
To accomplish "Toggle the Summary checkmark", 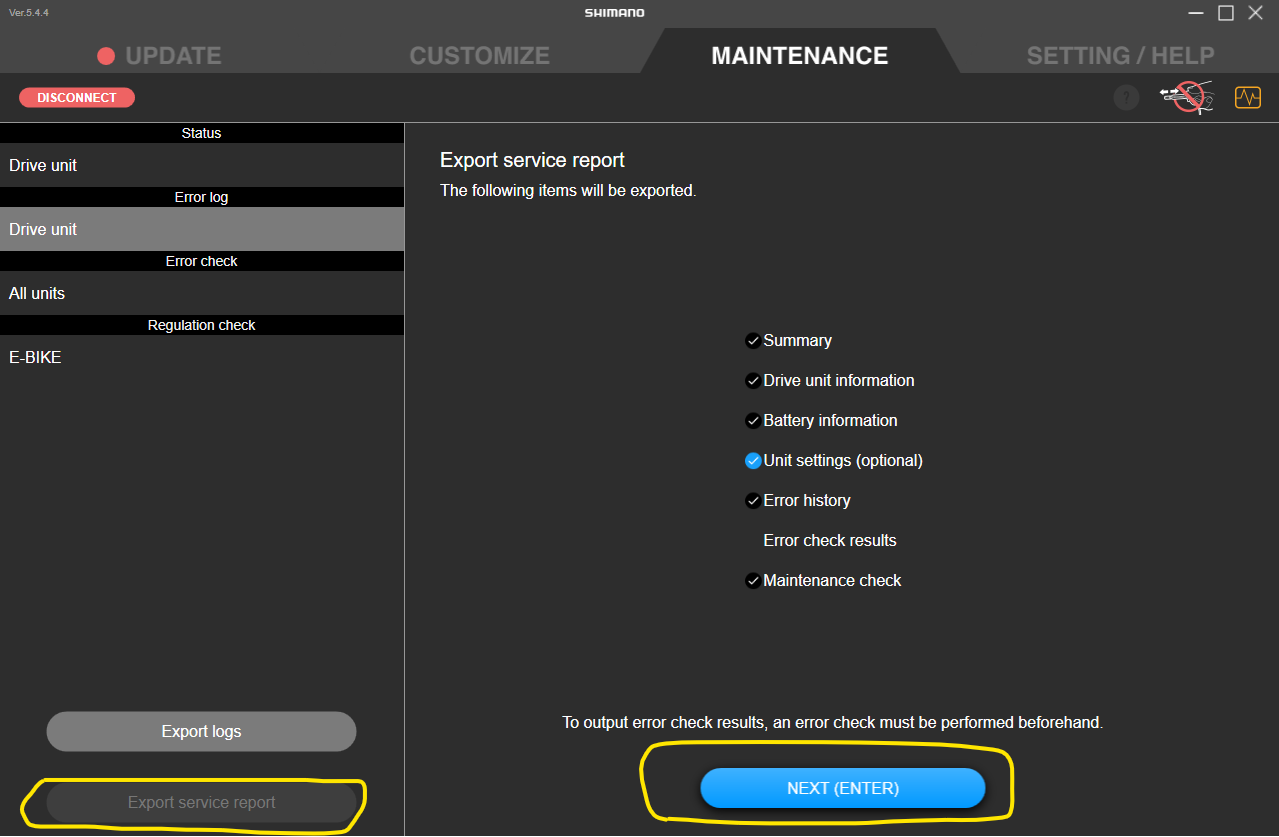I will (x=753, y=341).
